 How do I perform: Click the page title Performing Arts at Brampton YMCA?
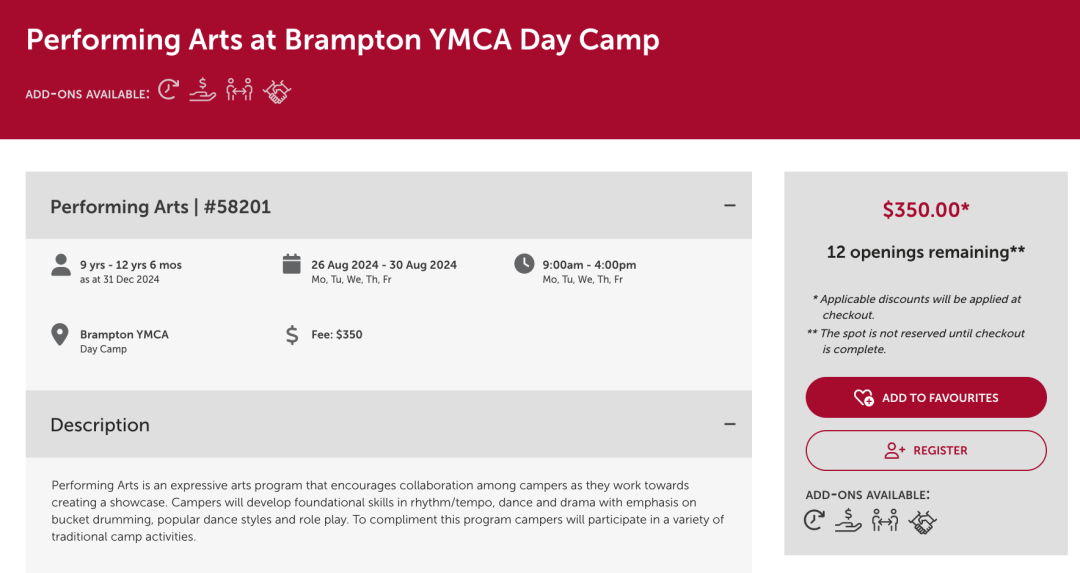click(343, 40)
